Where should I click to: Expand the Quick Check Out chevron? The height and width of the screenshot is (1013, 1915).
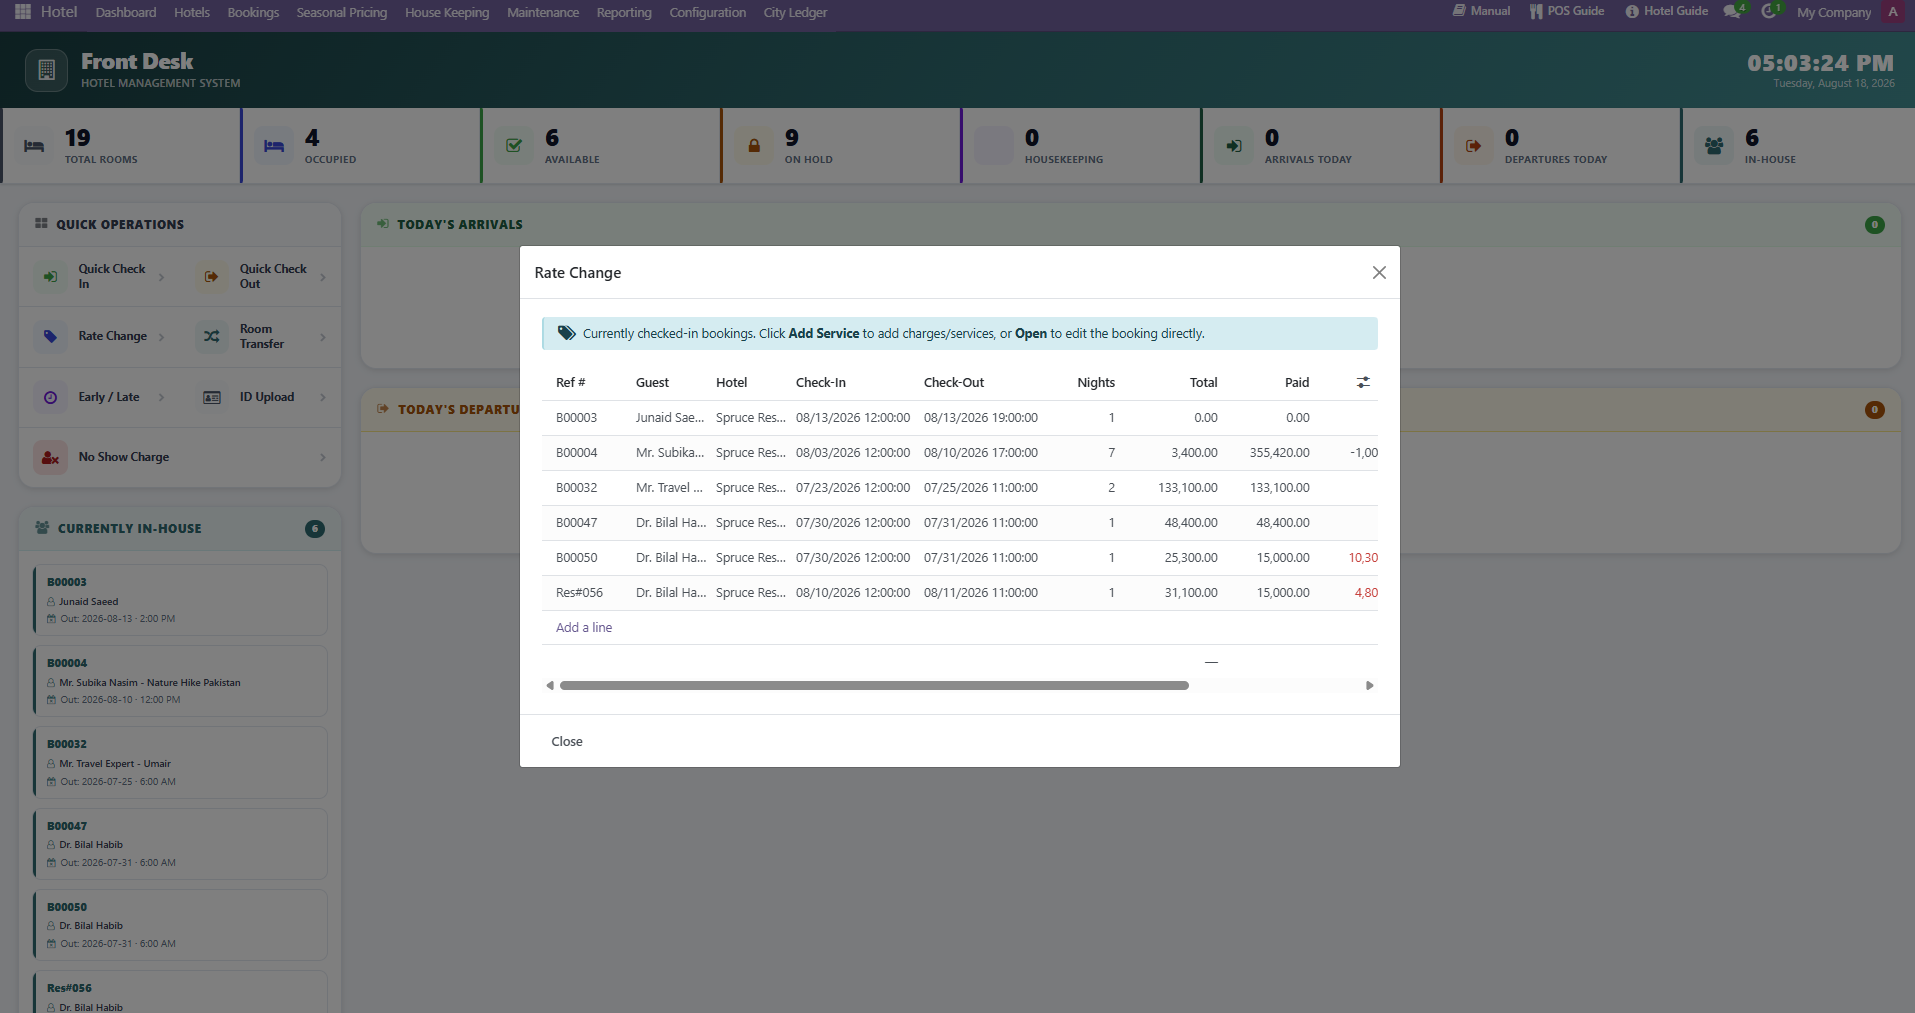(322, 277)
